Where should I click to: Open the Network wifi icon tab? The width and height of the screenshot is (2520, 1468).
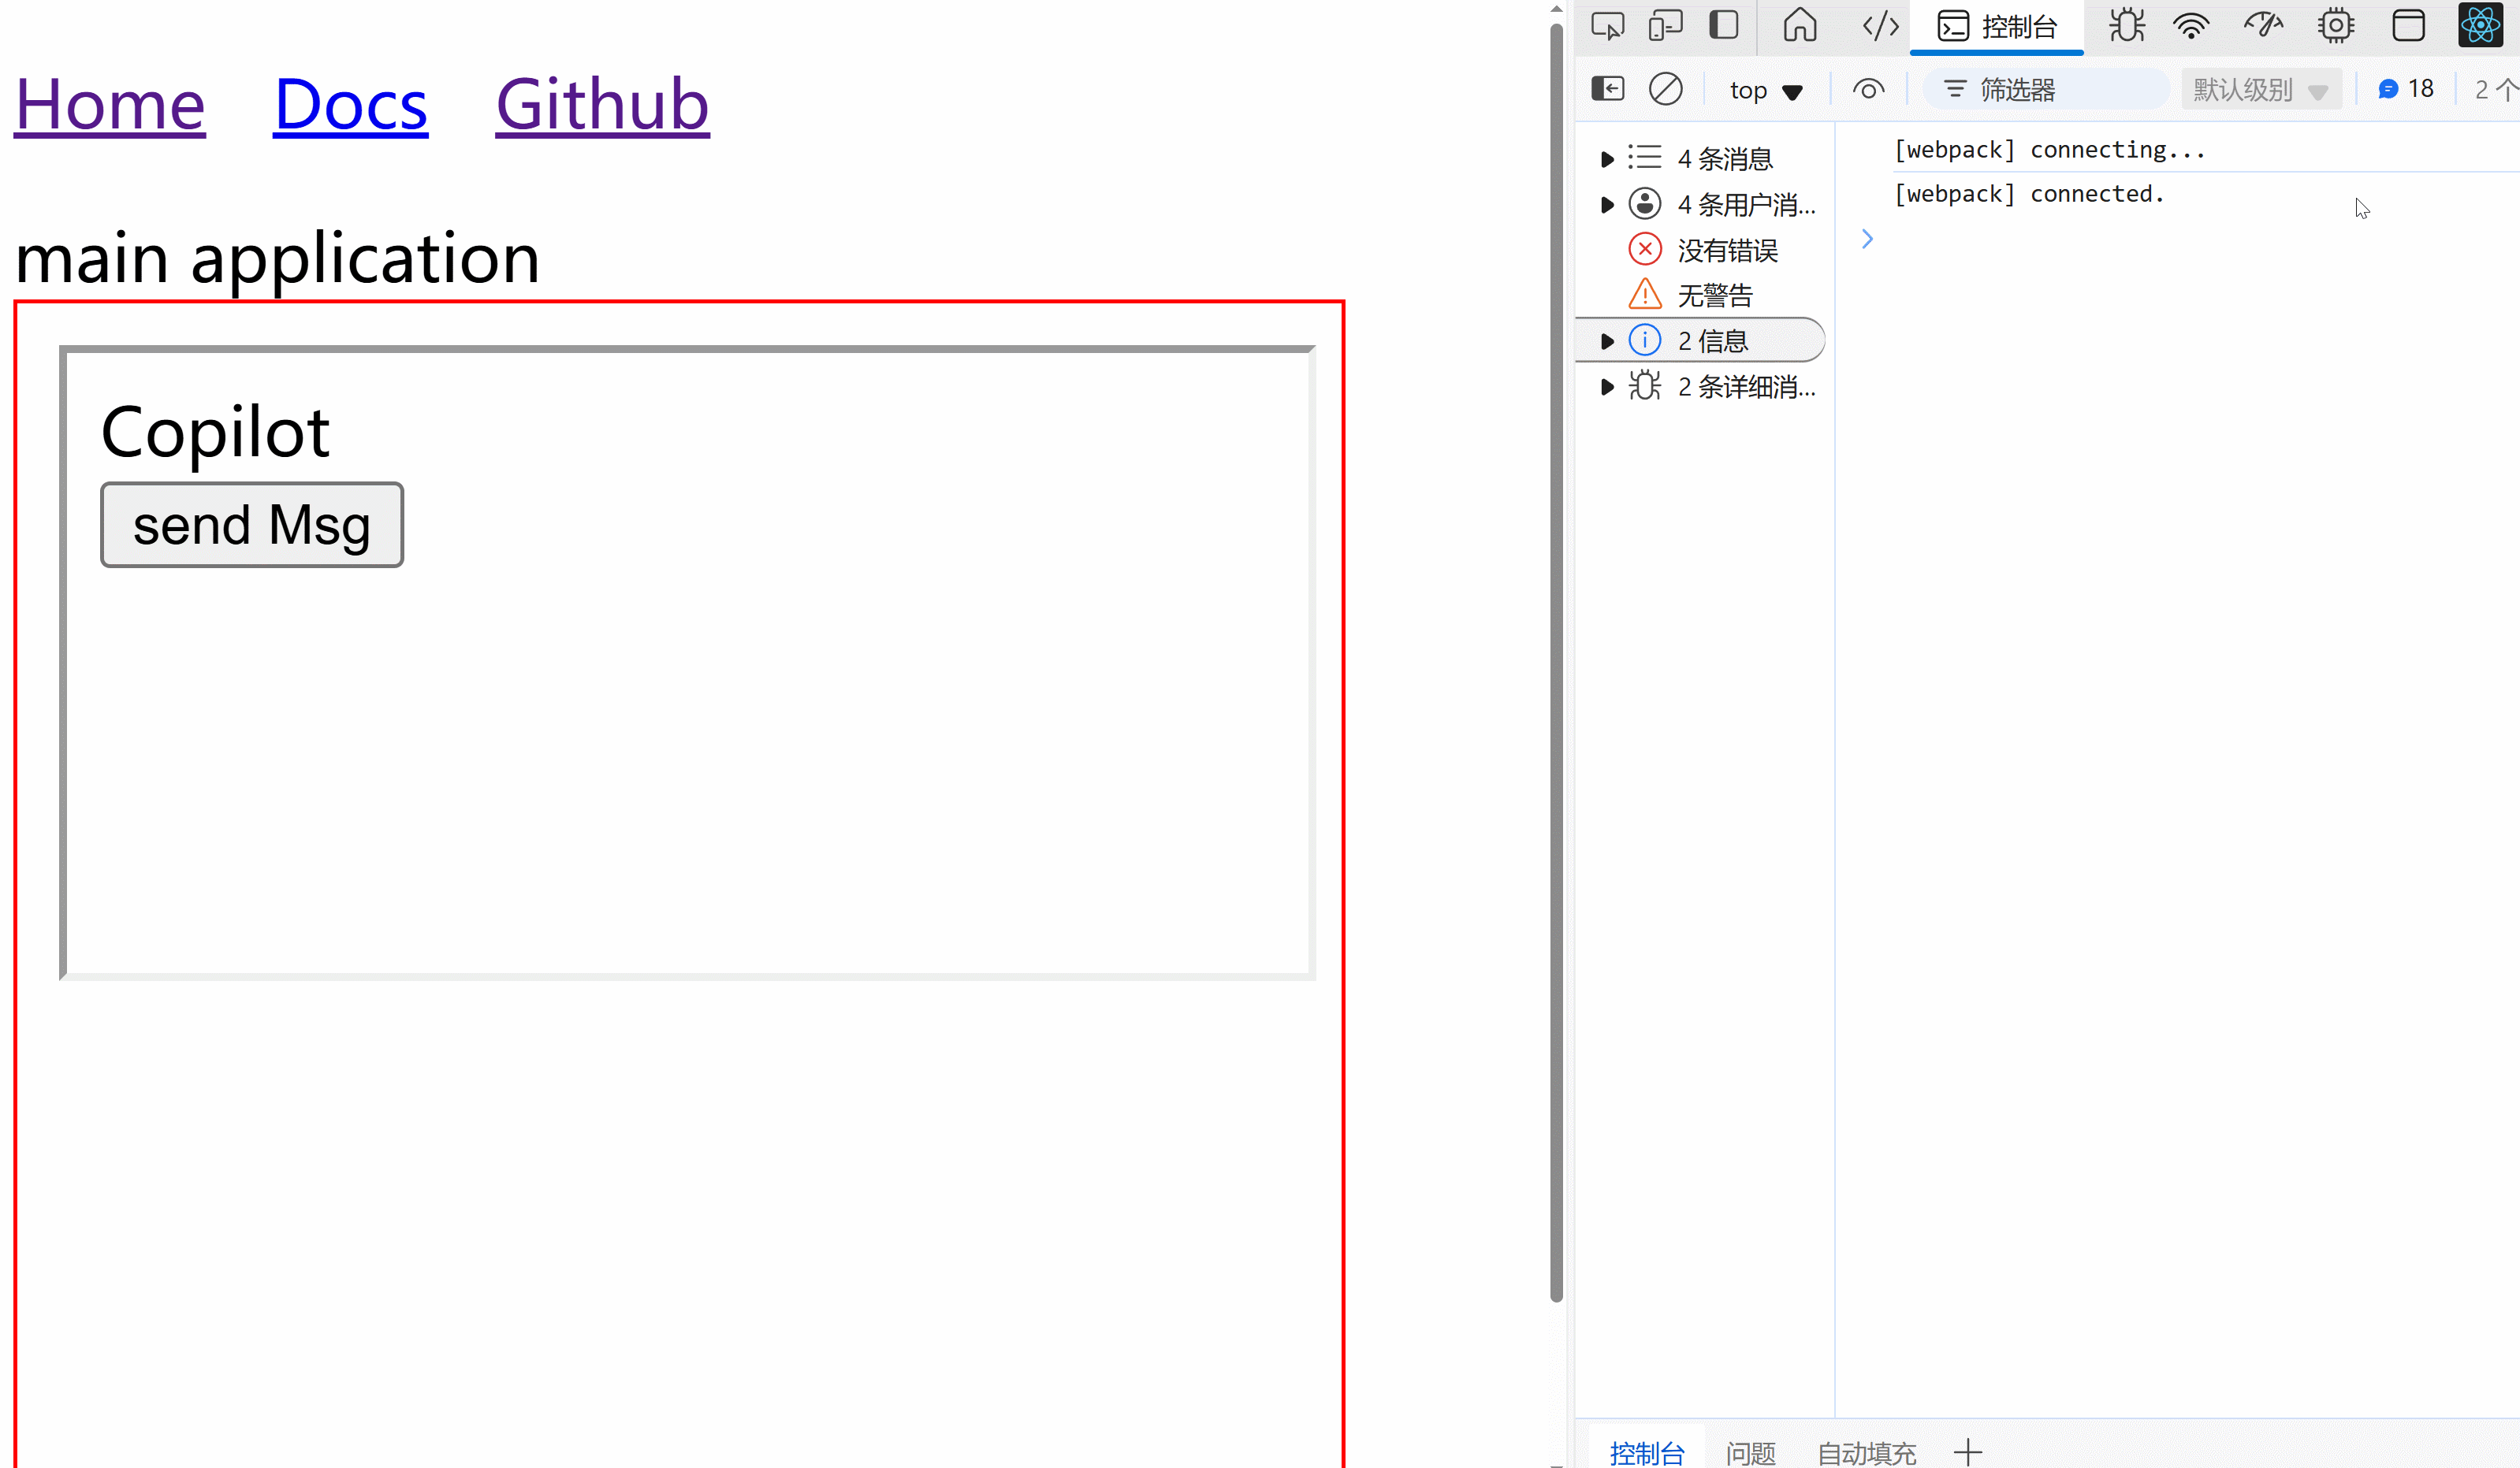tap(2191, 26)
